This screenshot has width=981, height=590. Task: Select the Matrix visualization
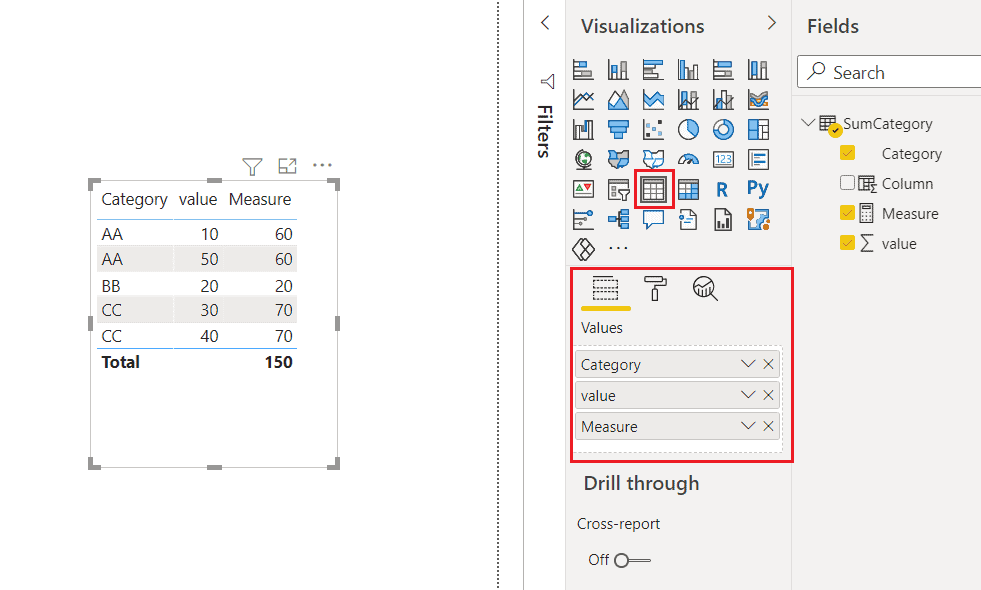pos(686,189)
